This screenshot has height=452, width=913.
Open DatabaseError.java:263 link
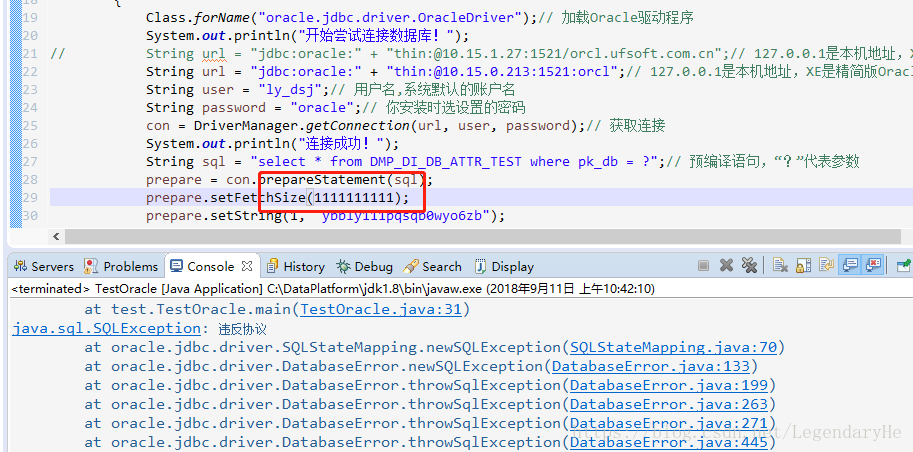tap(668, 404)
